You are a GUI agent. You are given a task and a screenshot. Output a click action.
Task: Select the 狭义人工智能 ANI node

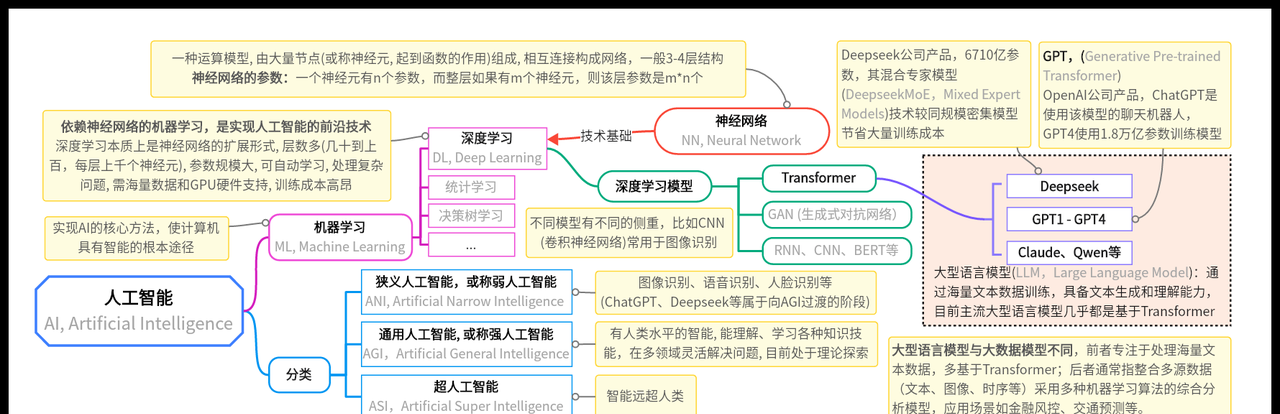click(465, 291)
